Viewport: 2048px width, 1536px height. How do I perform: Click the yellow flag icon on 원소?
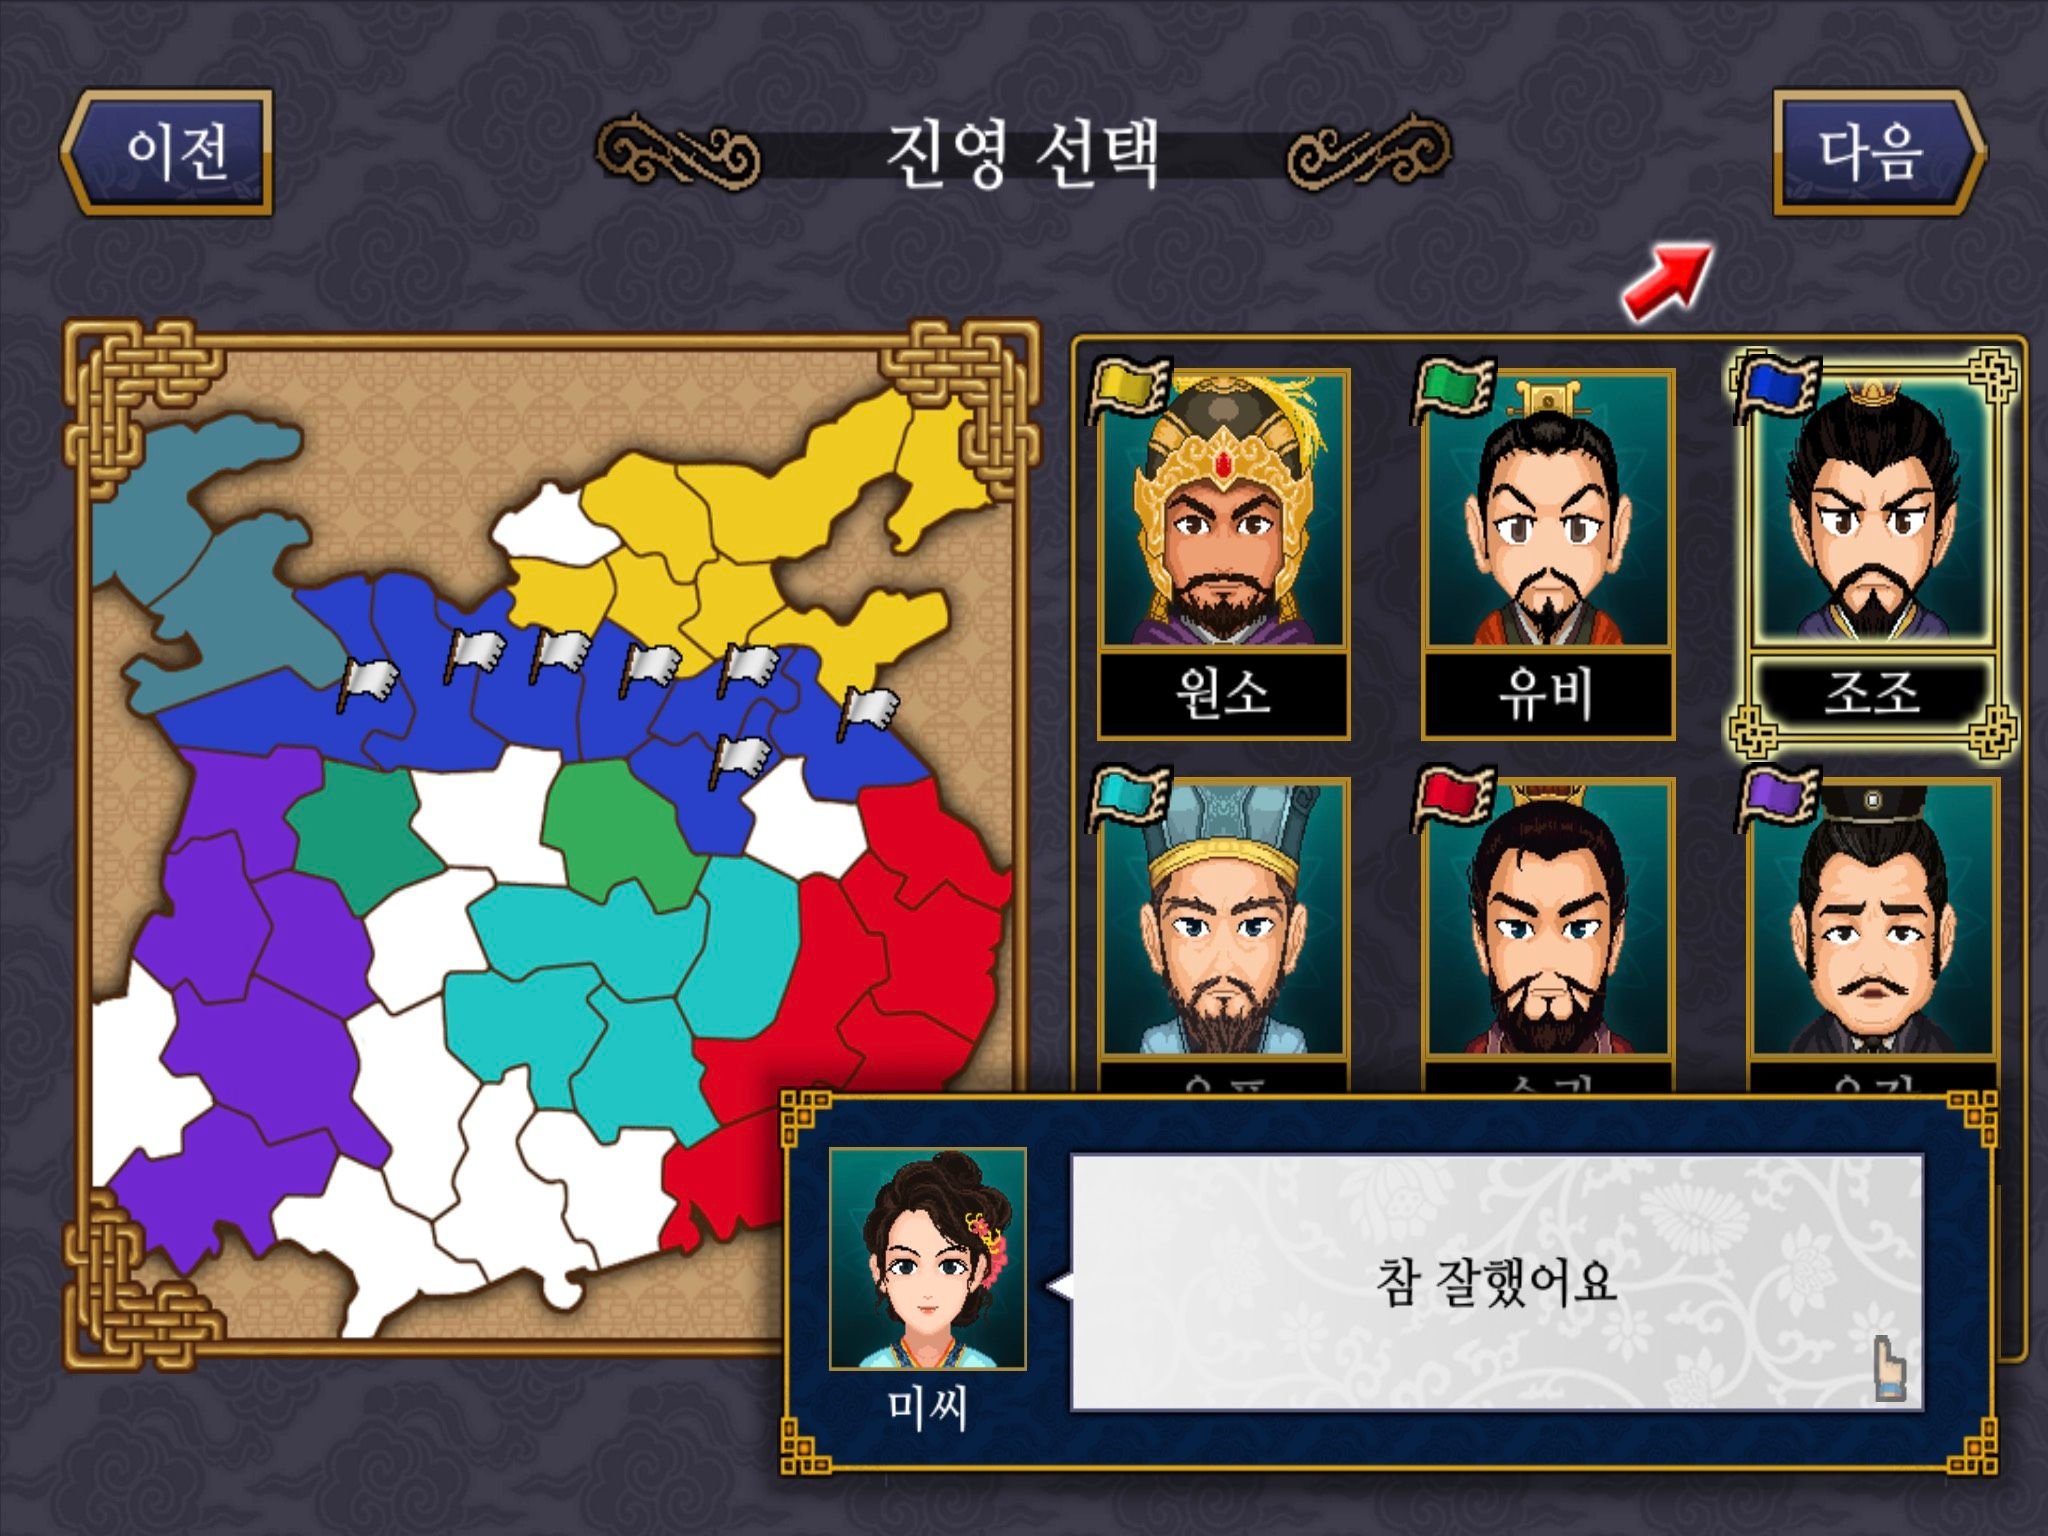(x=1129, y=388)
